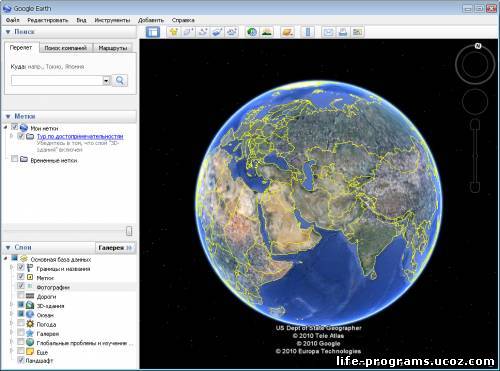Open the Файл menu
Screen dimensions: 500x371
pos(13,20)
